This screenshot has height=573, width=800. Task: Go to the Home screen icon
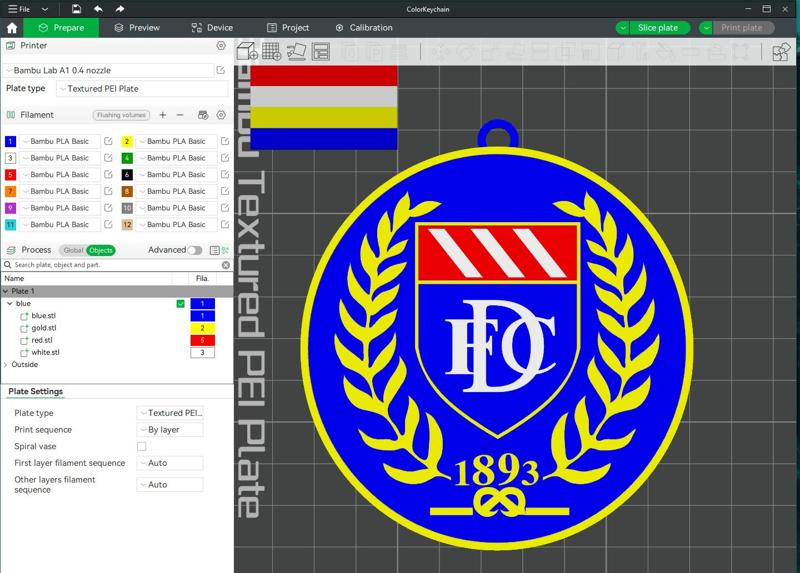click(x=12, y=28)
